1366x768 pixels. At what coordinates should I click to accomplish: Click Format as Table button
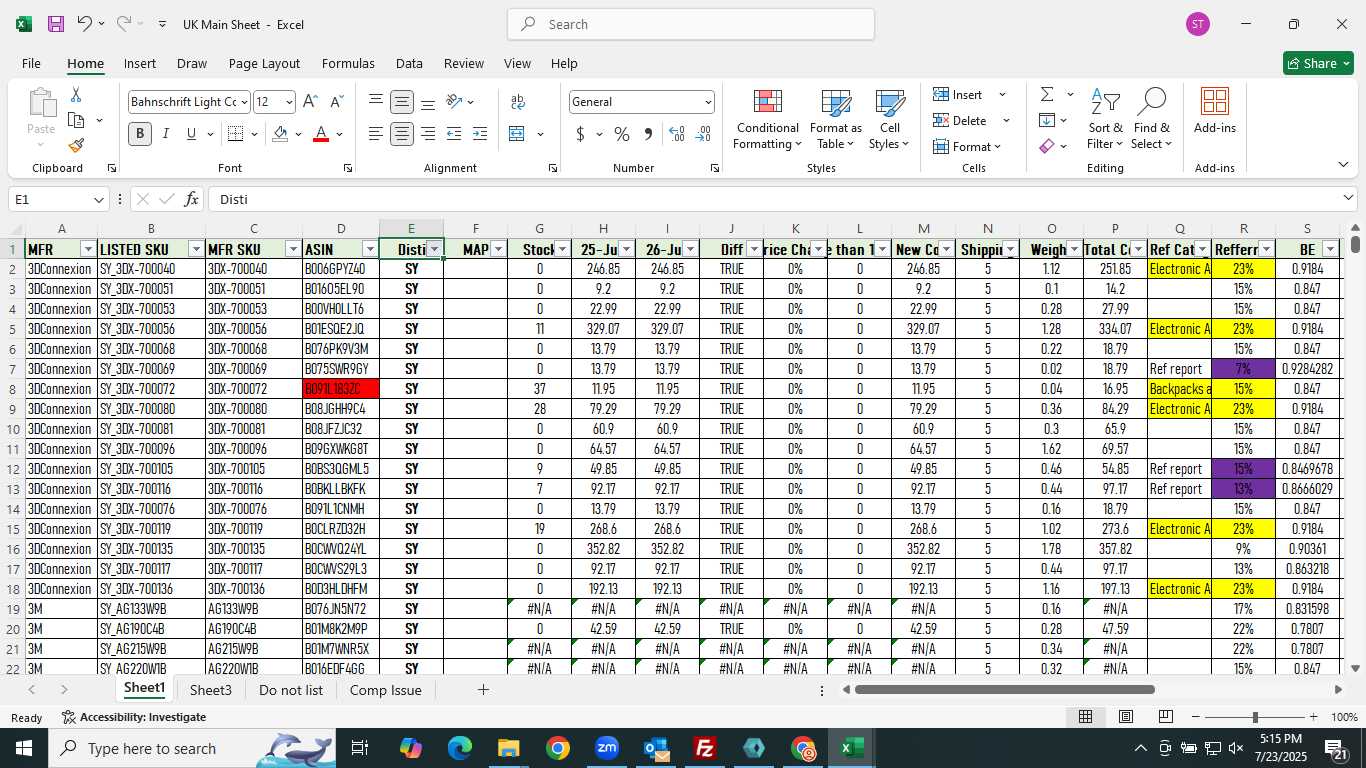[x=836, y=120]
